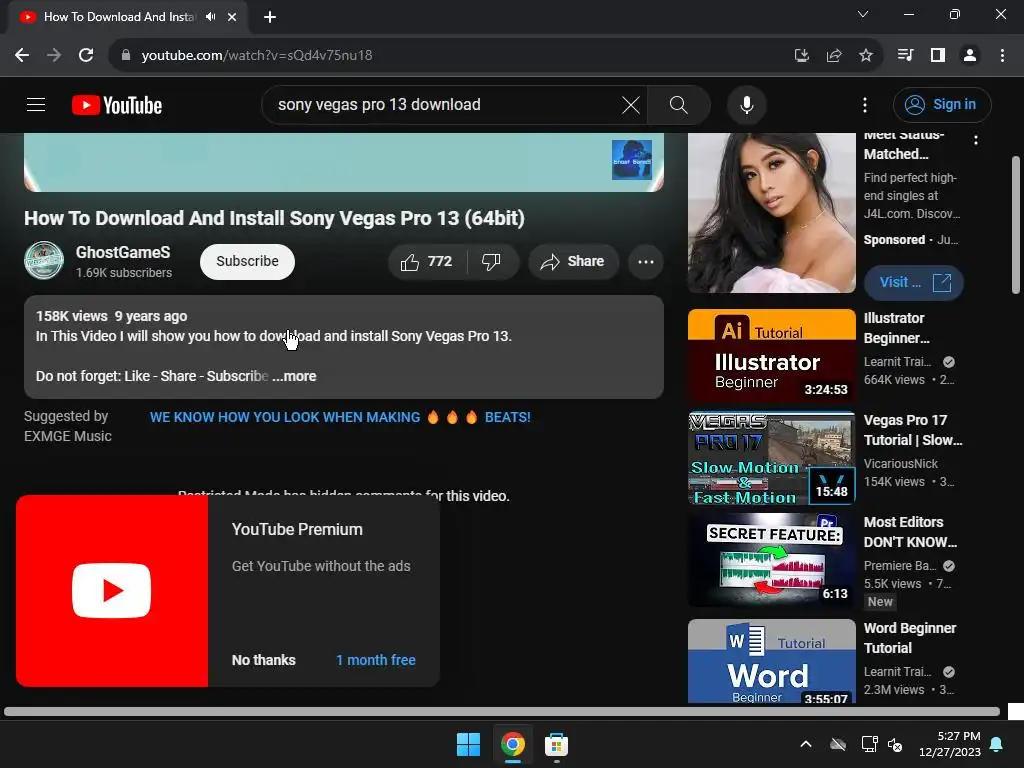Viewport: 1024px width, 768px height.
Task: Click the horizontal page scrollbar
Action: (x=502, y=711)
